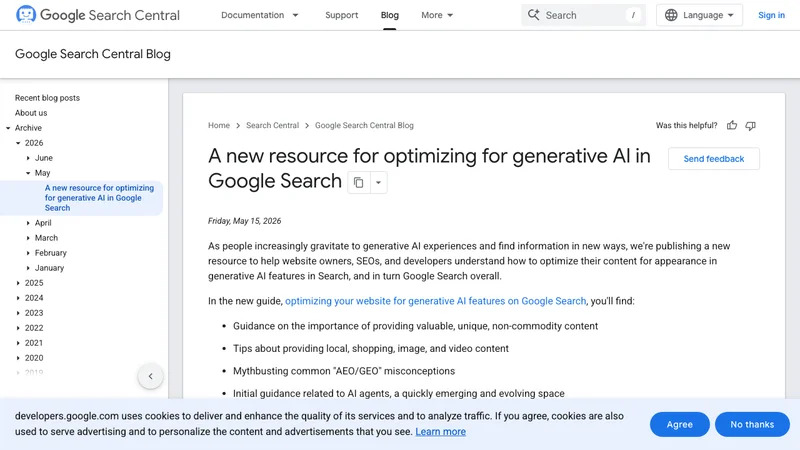The height and width of the screenshot is (450, 800).
Task: Expand the June archive month
Action: tap(28, 158)
